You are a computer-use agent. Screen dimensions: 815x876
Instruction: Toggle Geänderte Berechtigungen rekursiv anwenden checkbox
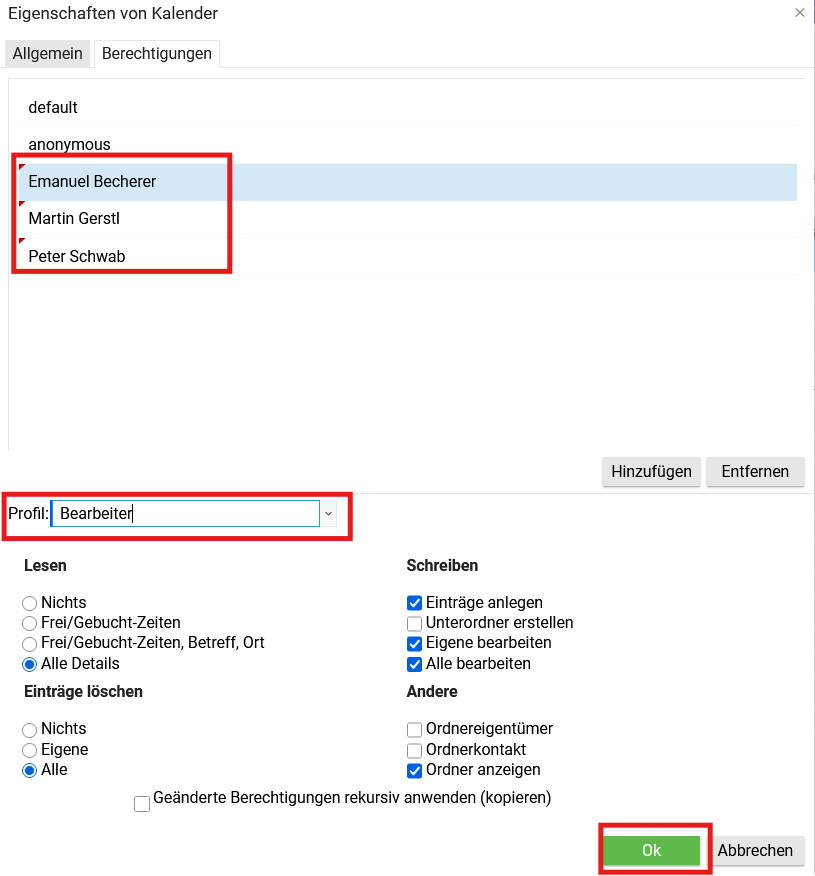point(142,803)
